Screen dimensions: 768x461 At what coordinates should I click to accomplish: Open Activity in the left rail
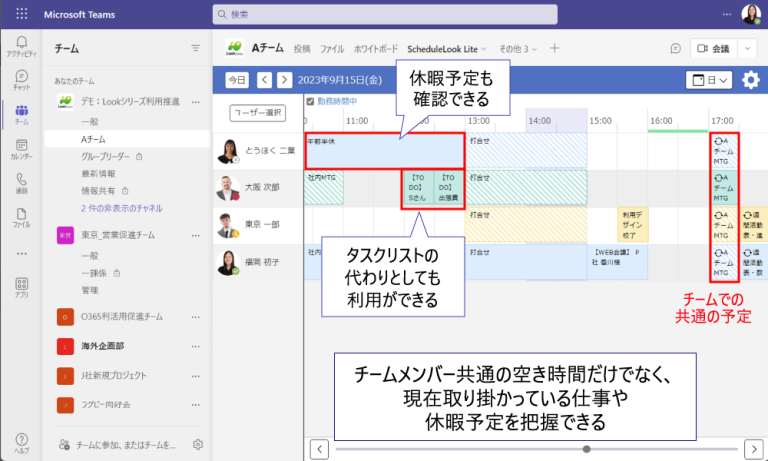[22, 47]
